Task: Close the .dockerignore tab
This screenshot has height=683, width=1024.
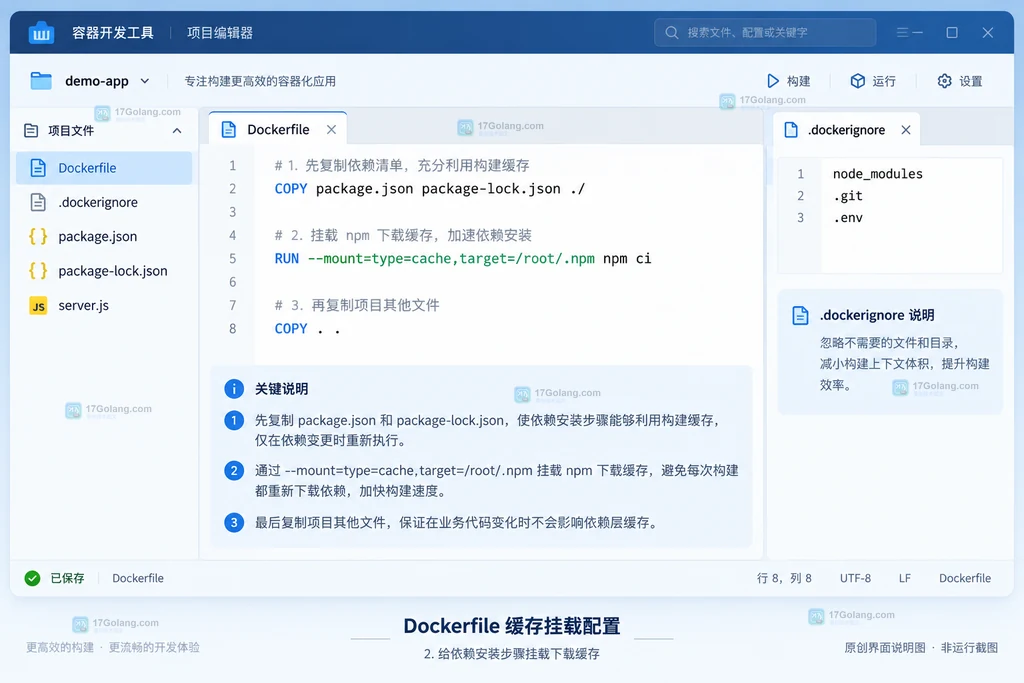Action: click(906, 130)
